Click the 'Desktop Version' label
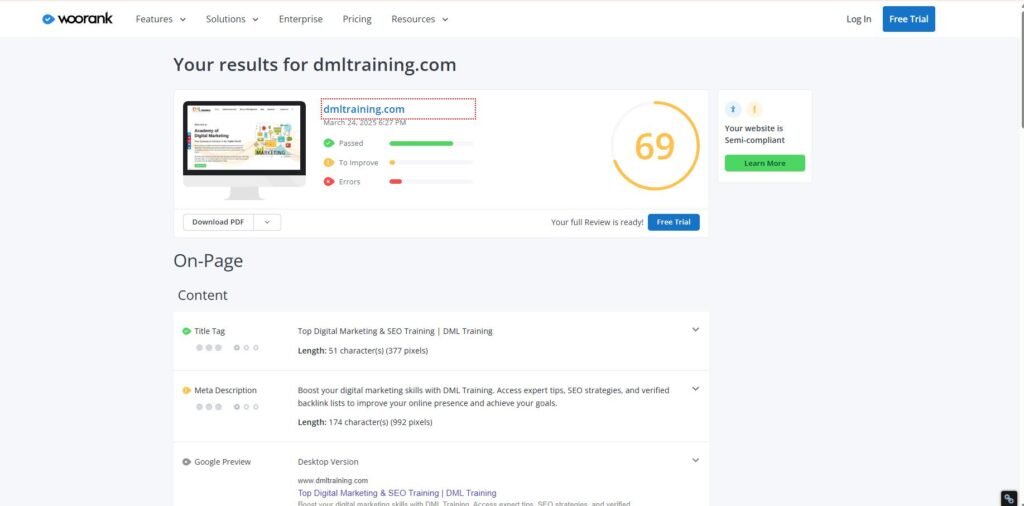The height and width of the screenshot is (506, 1024). pyautogui.click(x=328, y=462)
